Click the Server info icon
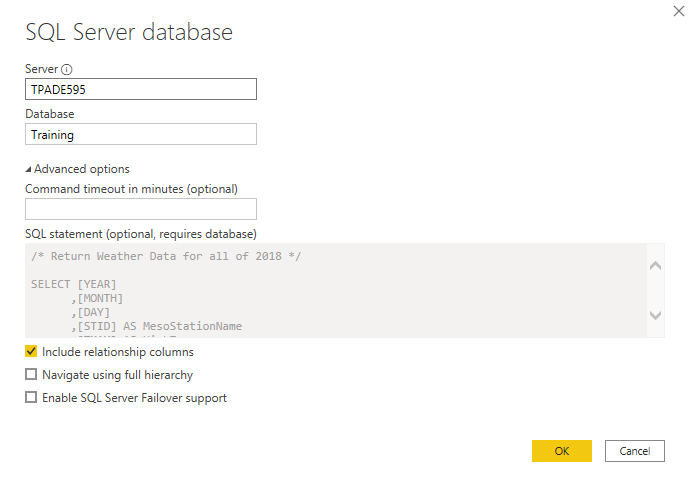The width and height of the screenshot is (695, 478). point(66,70)
